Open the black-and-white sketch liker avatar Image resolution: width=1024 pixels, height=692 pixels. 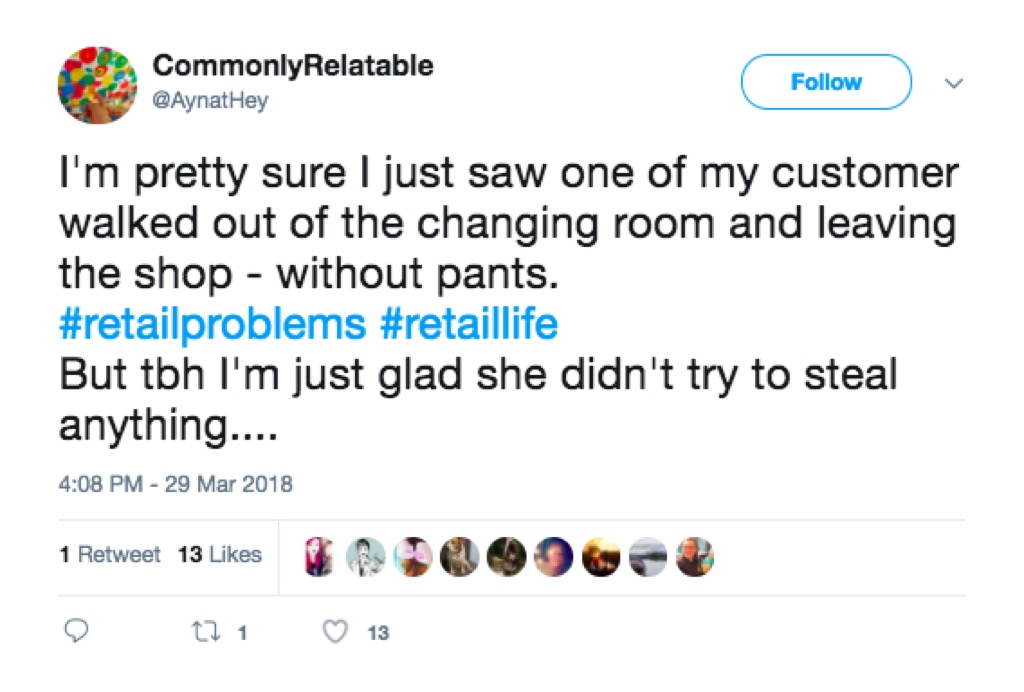tap(366, 557)
